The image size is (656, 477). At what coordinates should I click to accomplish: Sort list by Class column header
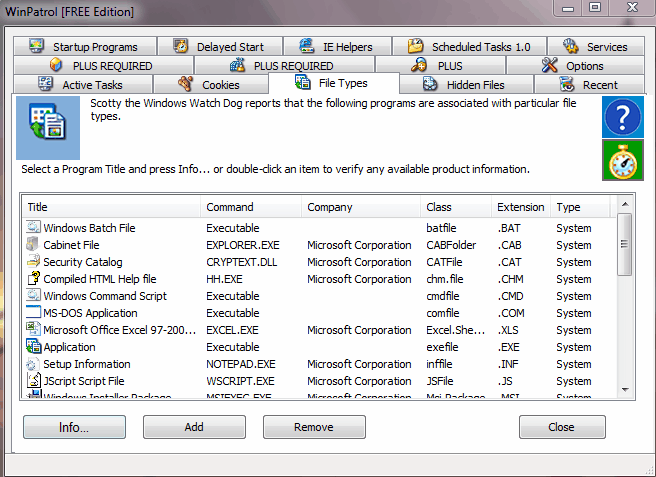coord(456,207)
